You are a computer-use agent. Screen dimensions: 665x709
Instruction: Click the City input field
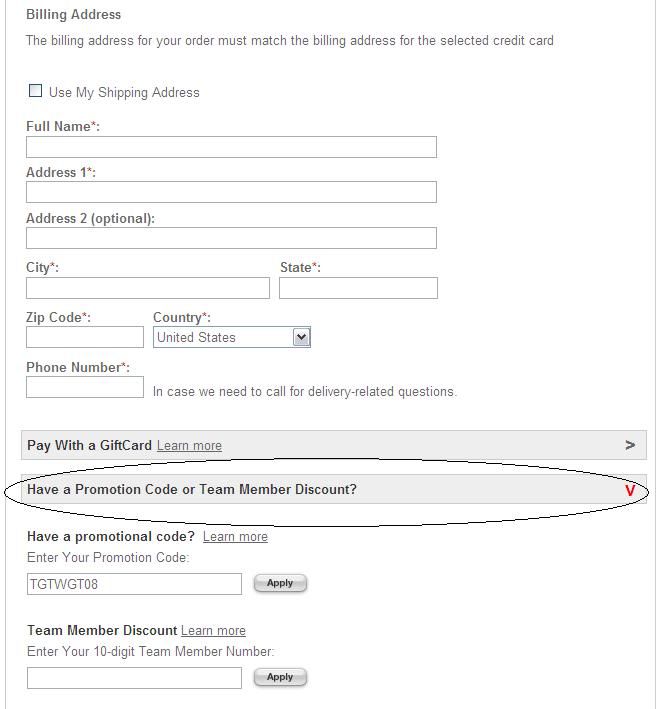pos(148,288)
